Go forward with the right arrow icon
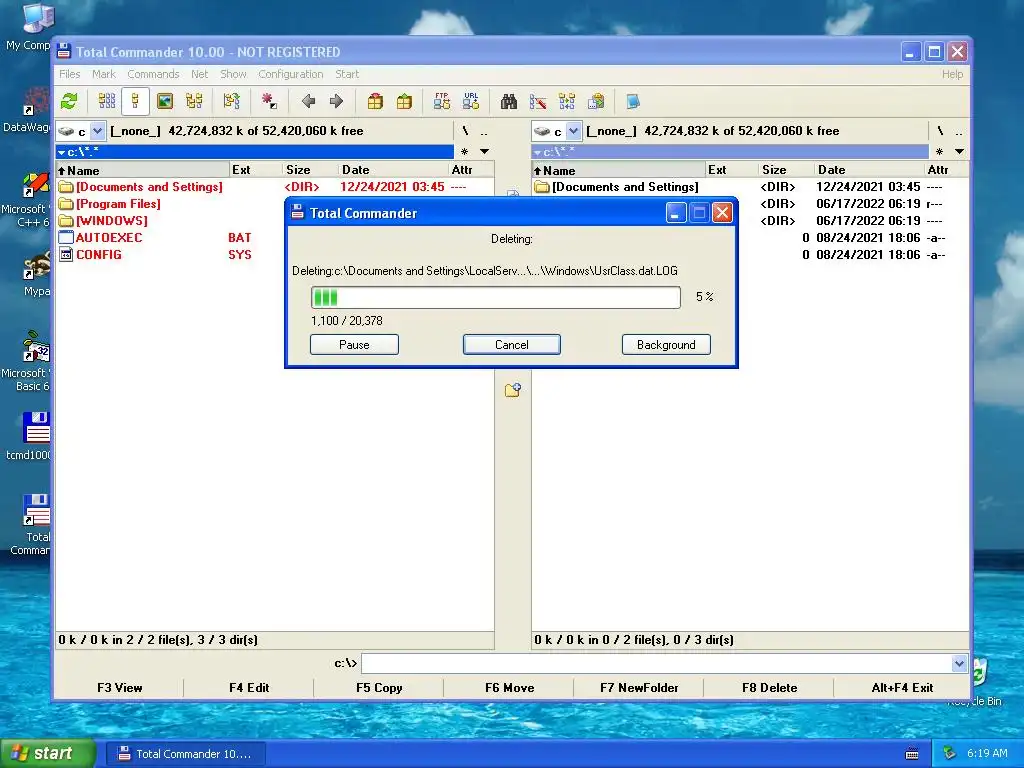The height and width of the screenshot is (768, 1024). (336, 101)
